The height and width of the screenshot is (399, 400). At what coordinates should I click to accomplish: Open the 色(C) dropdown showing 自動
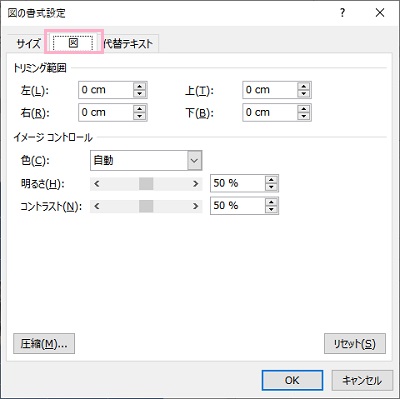click(x=146, y=161)
